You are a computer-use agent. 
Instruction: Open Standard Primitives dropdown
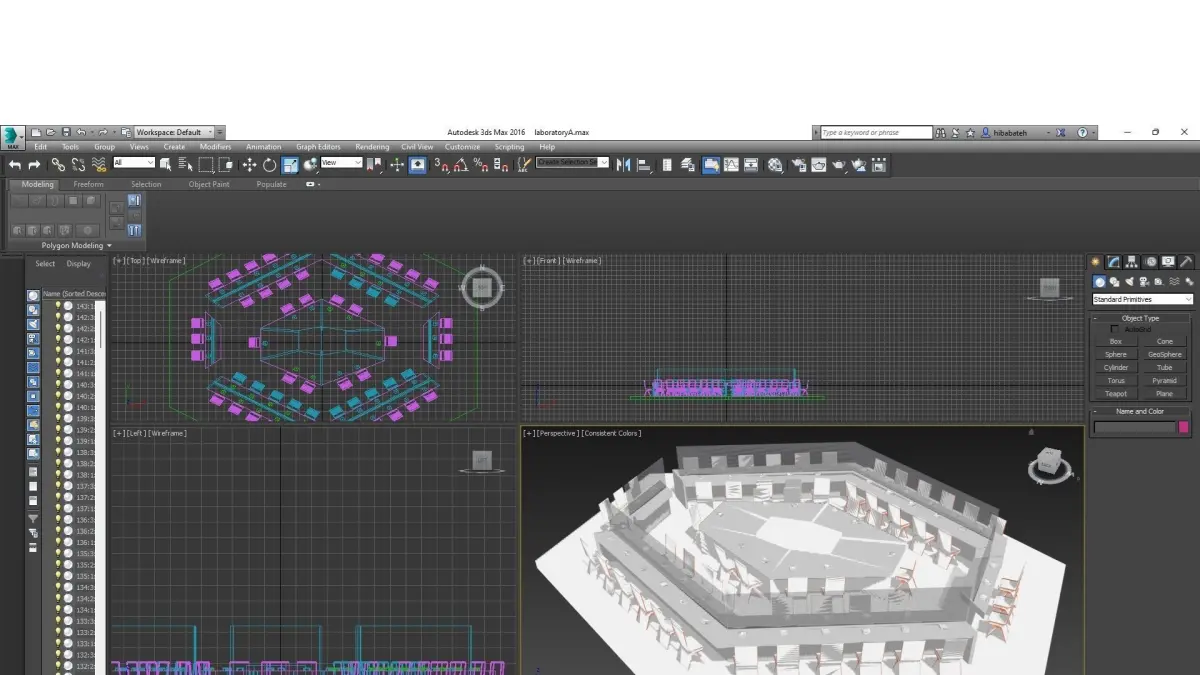pyautogui.click(x=1142, y=299)
